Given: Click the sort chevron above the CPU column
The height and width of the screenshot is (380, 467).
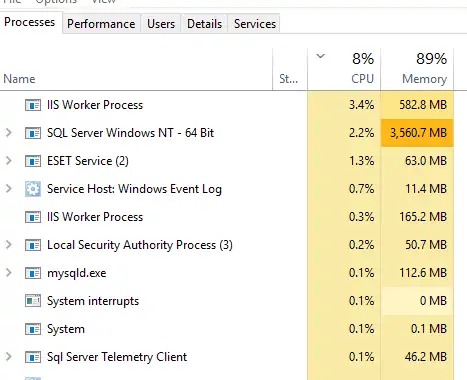Looking at the screenshot, I should coord(320,56).
